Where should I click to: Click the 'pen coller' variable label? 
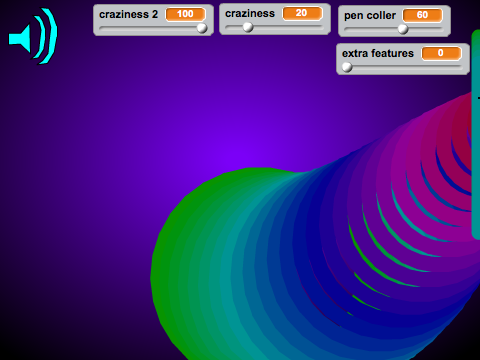pos(370,16)
